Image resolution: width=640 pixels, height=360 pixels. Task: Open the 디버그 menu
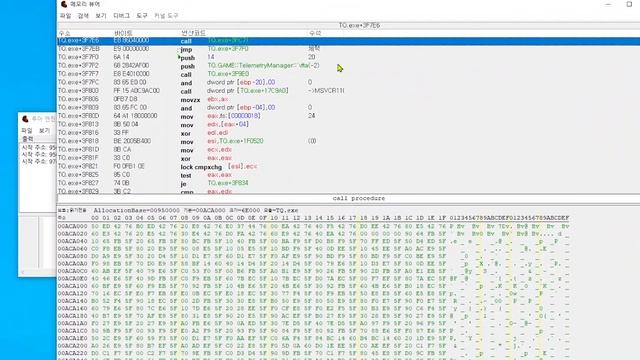point(121,16)
